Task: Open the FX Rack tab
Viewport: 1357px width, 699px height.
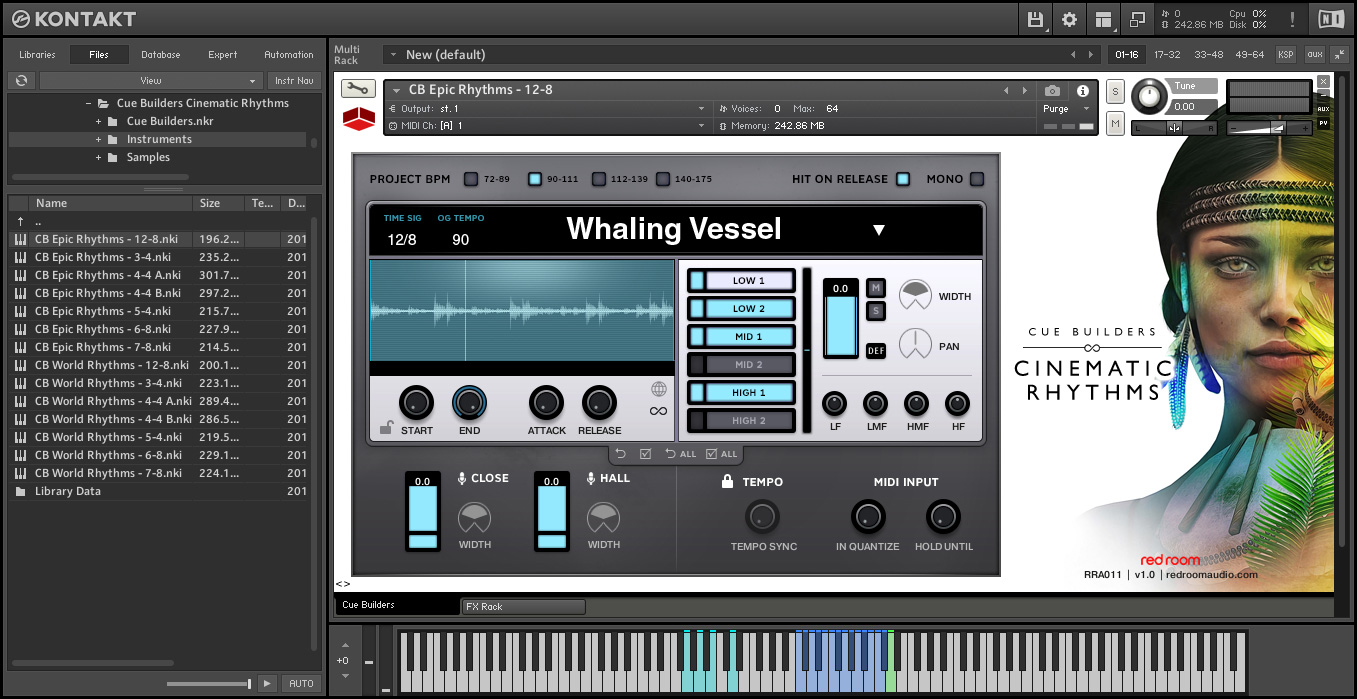Action: 522,606
